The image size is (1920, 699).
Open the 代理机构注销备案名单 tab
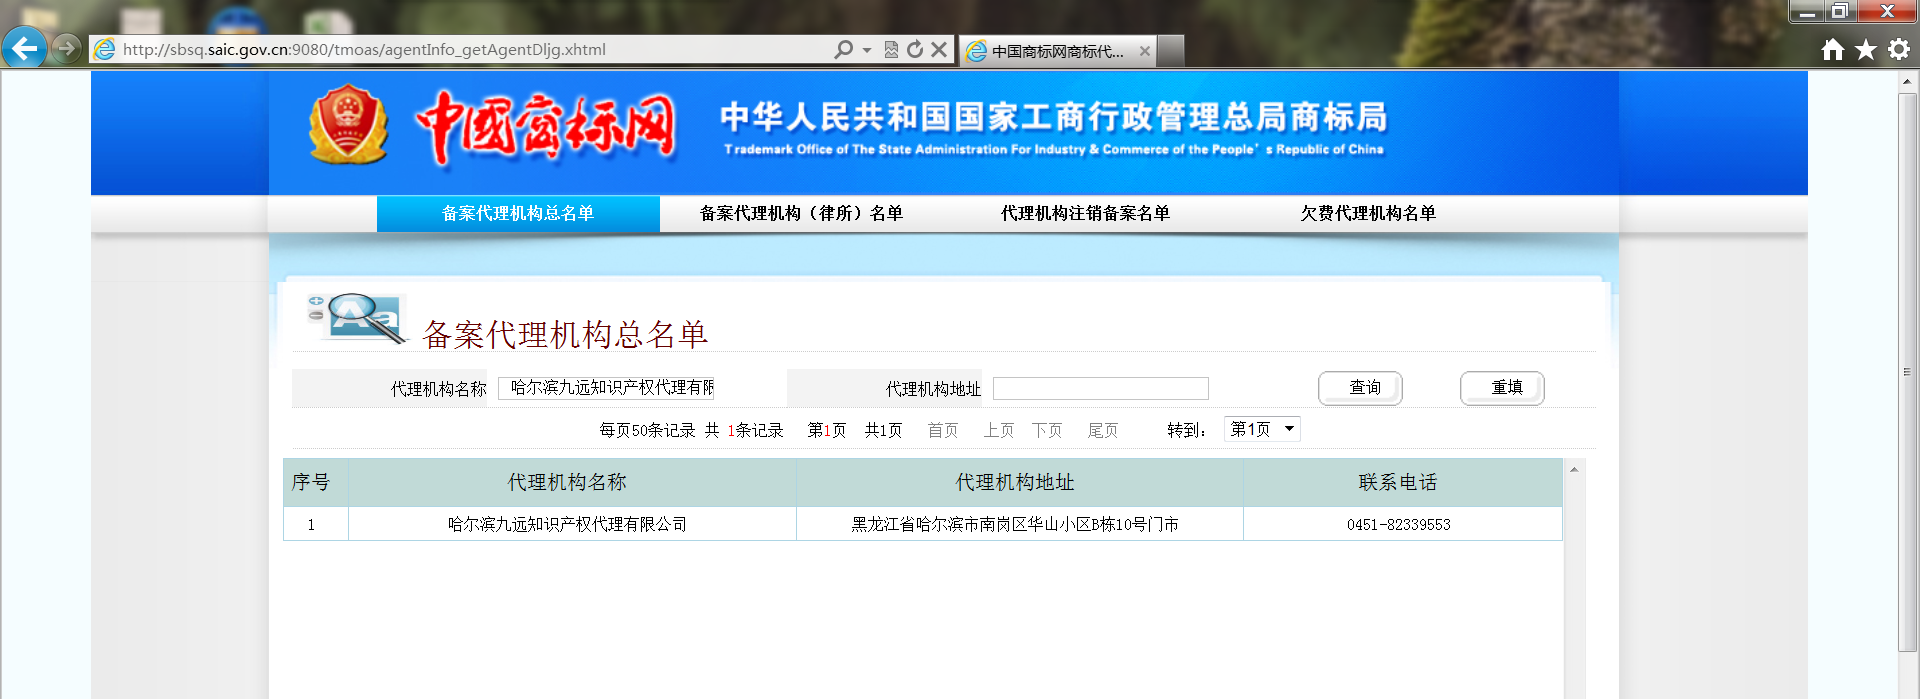click(x=1085, y=213)
